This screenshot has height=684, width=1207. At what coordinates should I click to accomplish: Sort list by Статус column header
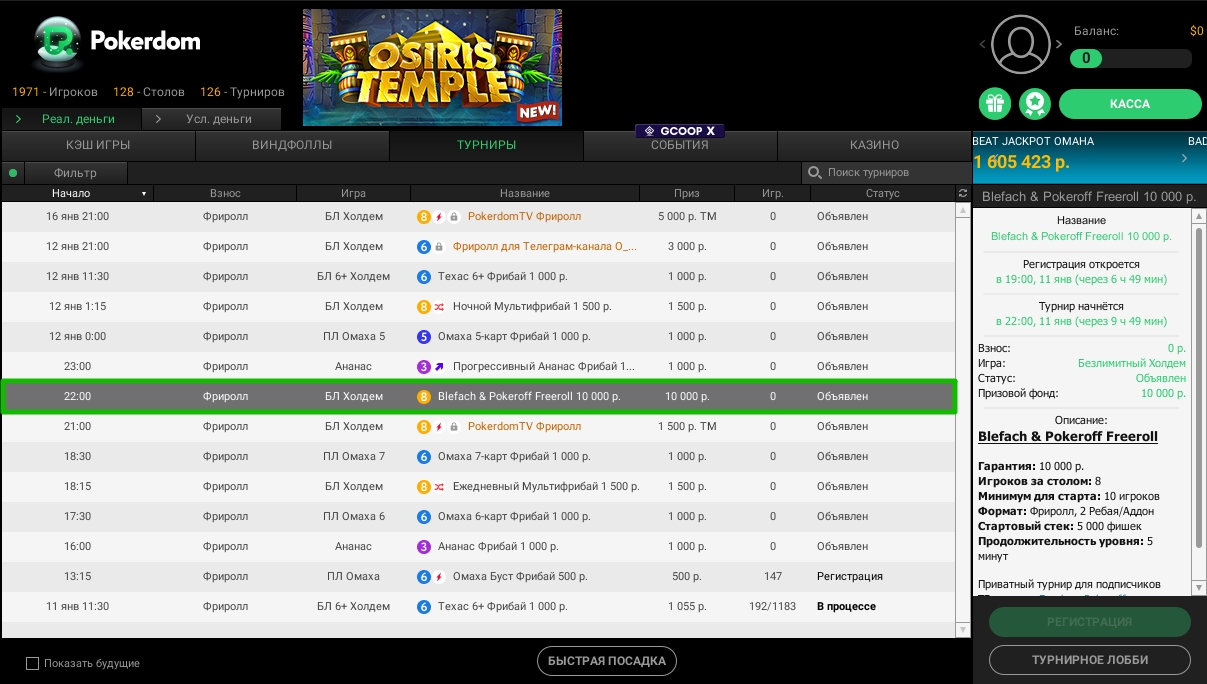(x=883, y=193)
